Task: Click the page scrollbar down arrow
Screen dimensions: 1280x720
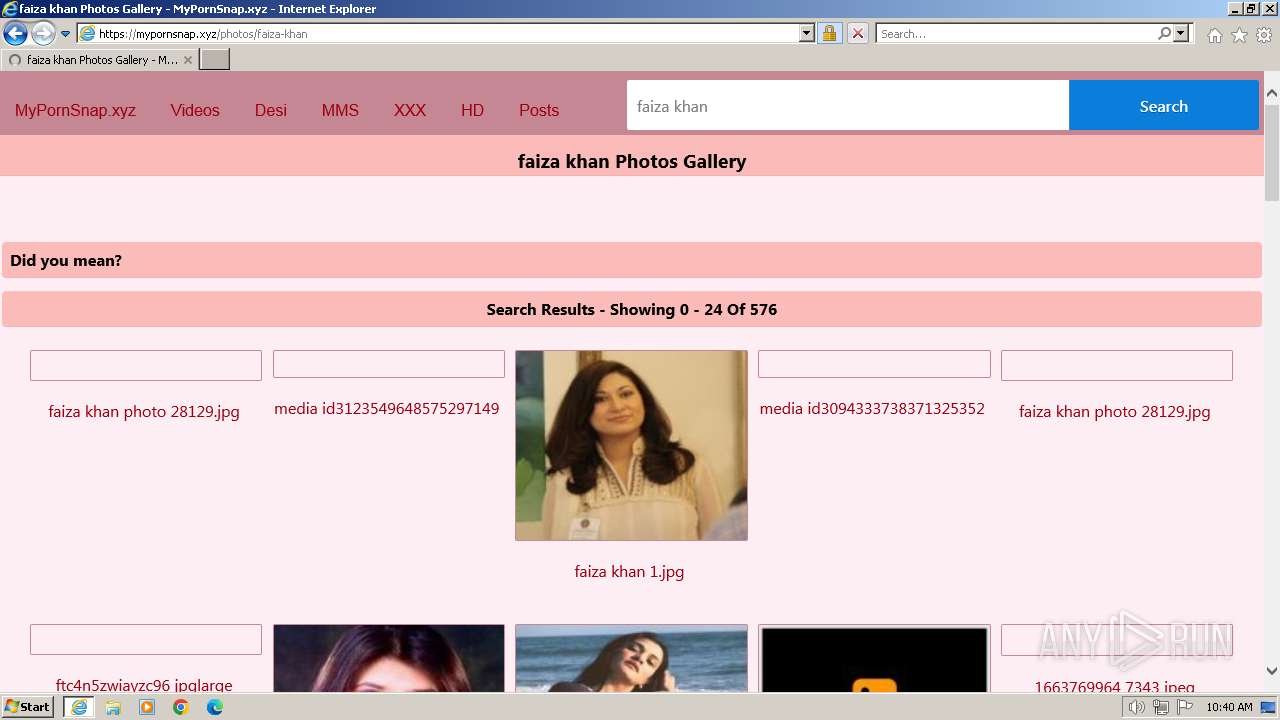Action: click(x=1272, y=671)
